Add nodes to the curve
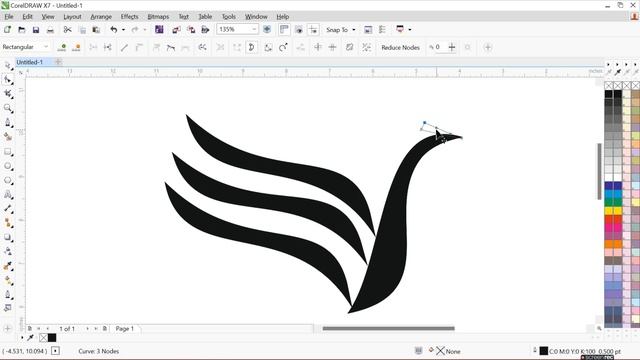The image size is (640, 360). 62,47
